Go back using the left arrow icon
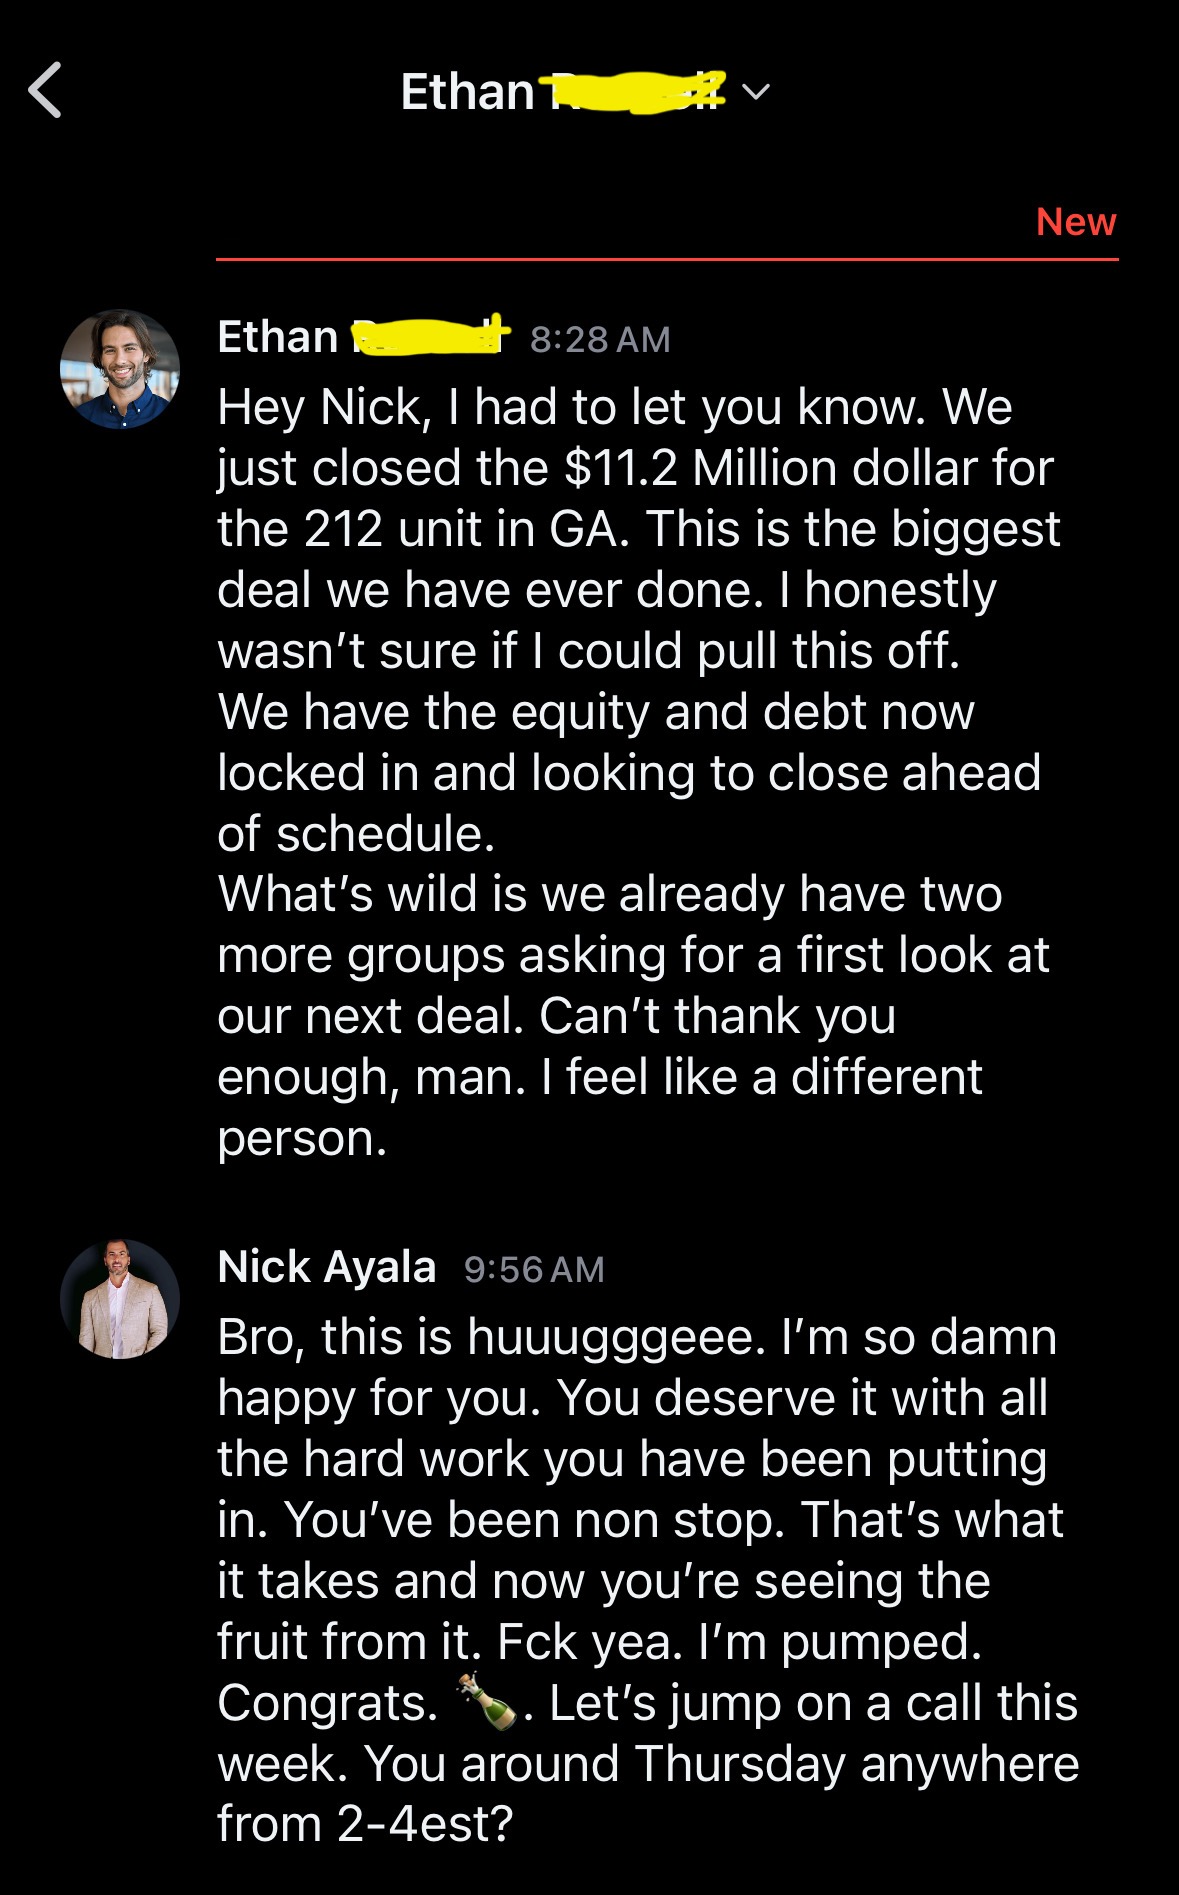Screen dimensions: 1179x1895 tap(45, 90)
